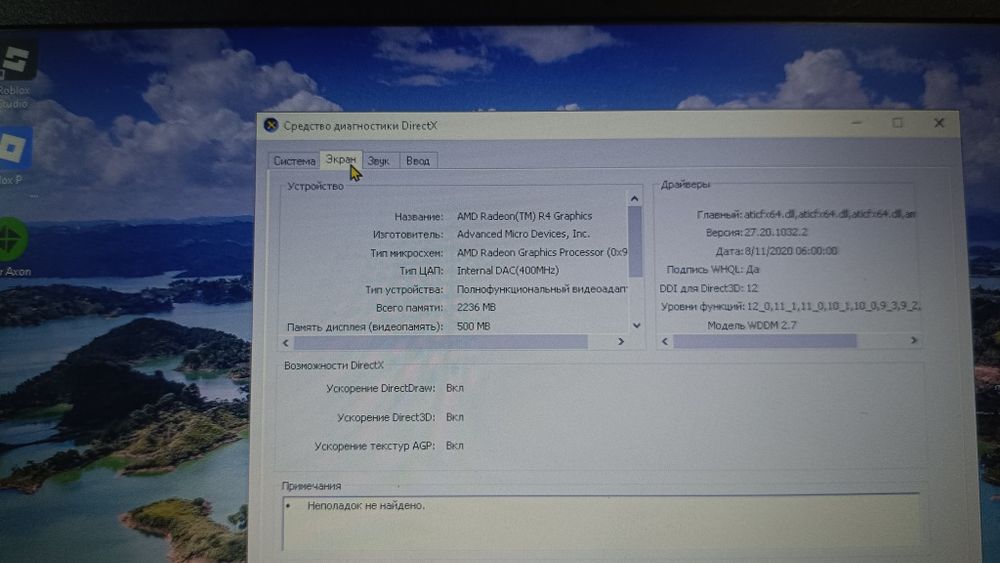
Task: Open the Ввод tab
Action: coord(418,161)
